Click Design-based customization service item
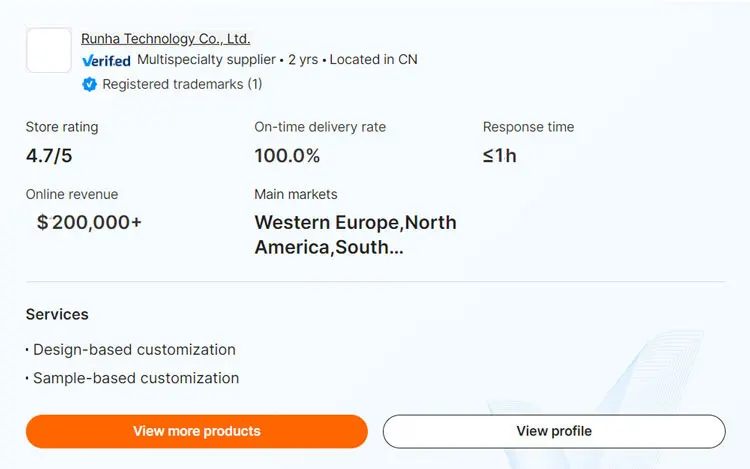The image size is (750, 469). [134, 350]
